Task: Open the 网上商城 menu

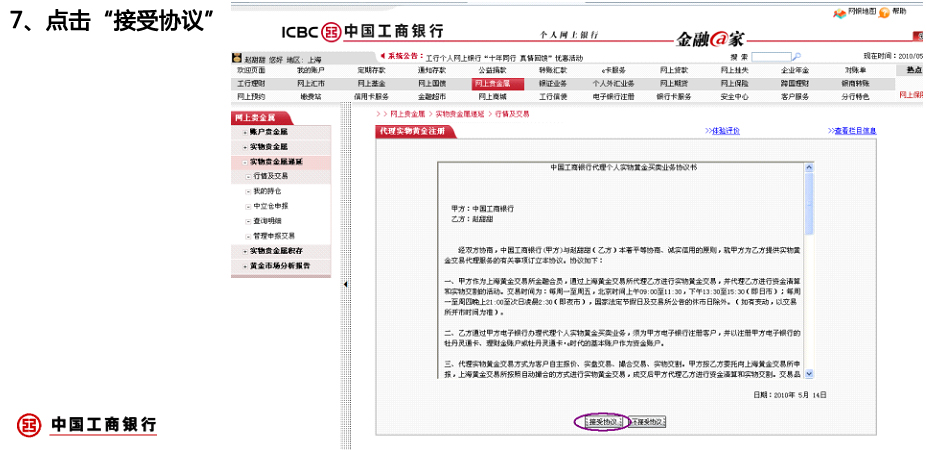Action: [x=492, y=96]
